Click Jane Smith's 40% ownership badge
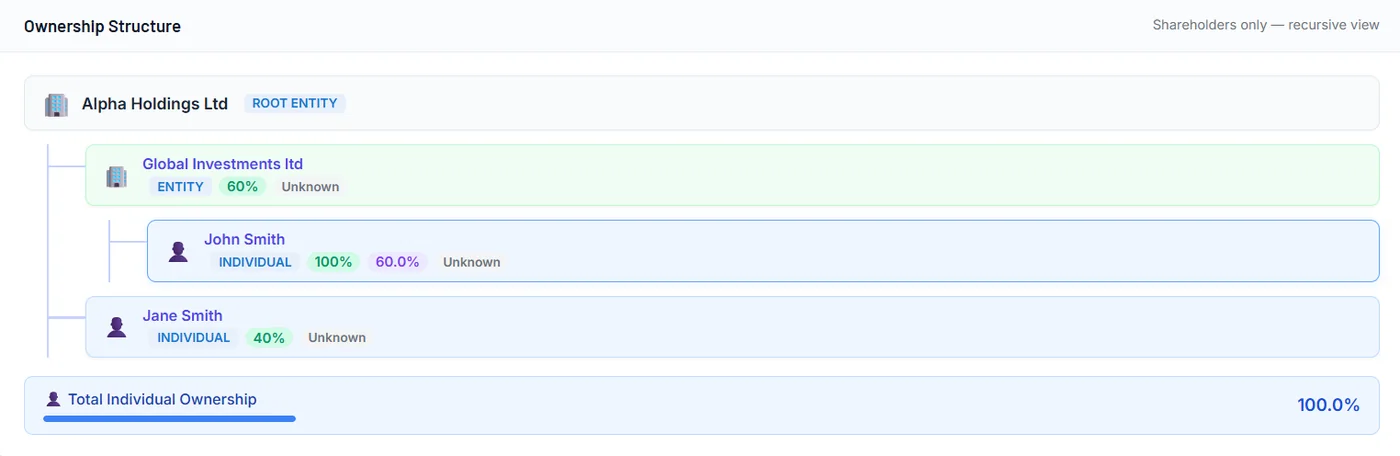This screenshot has height=456, width=1400. tap(269, 338)
